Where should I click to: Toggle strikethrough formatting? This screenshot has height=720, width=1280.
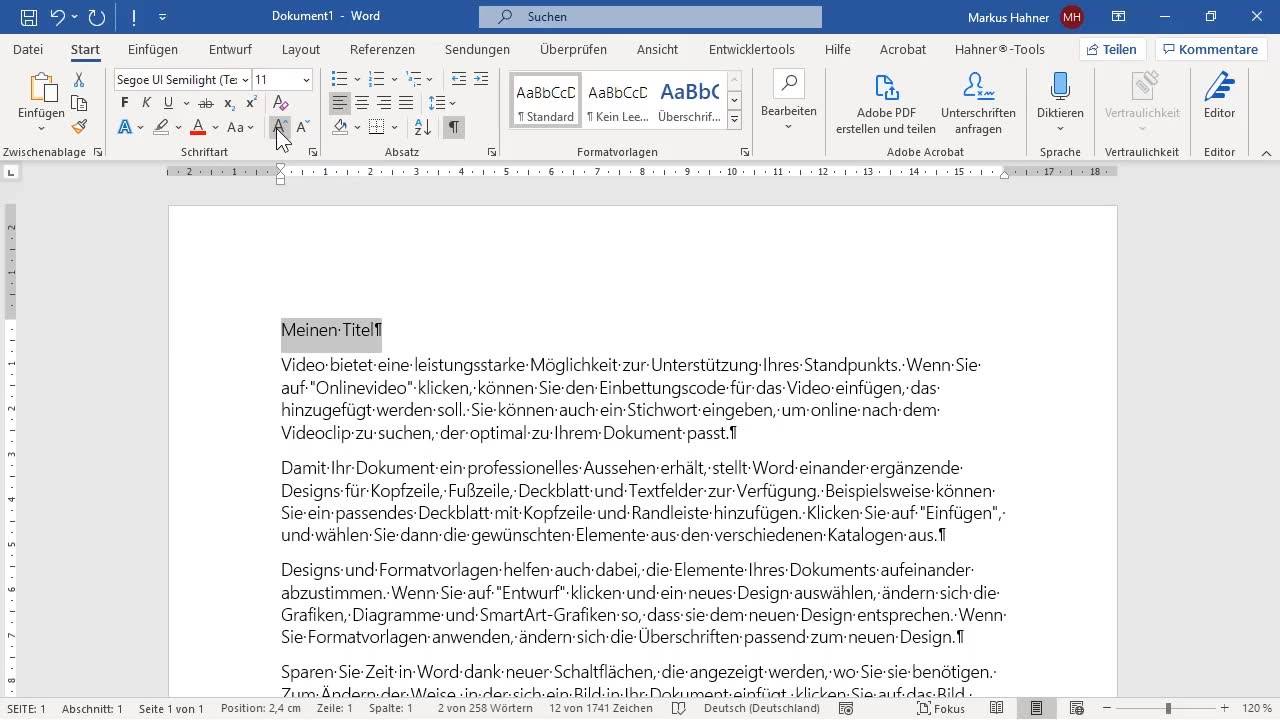pos(206,103)
